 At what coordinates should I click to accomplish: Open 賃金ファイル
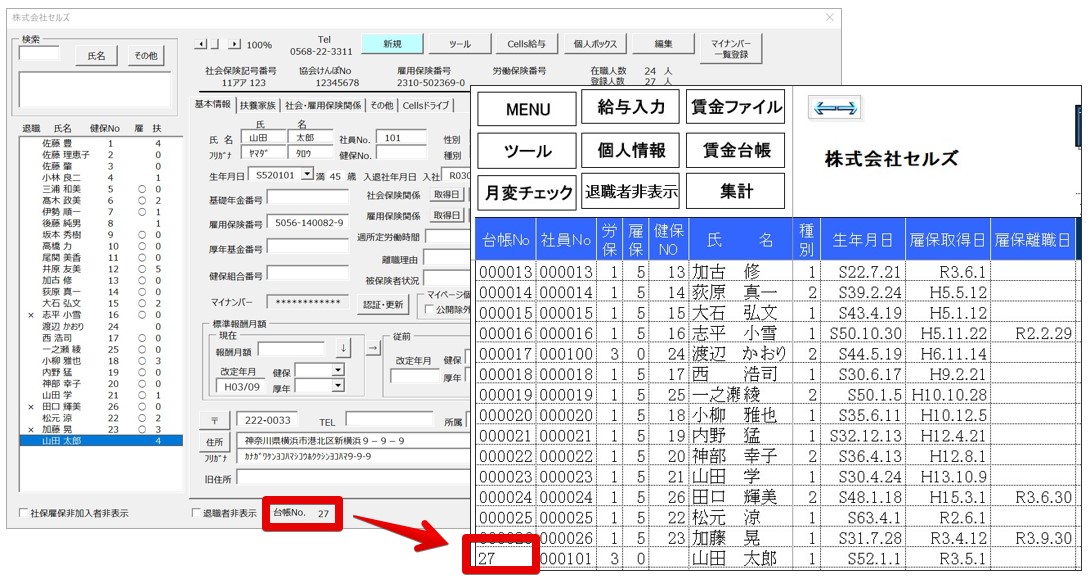735,107
